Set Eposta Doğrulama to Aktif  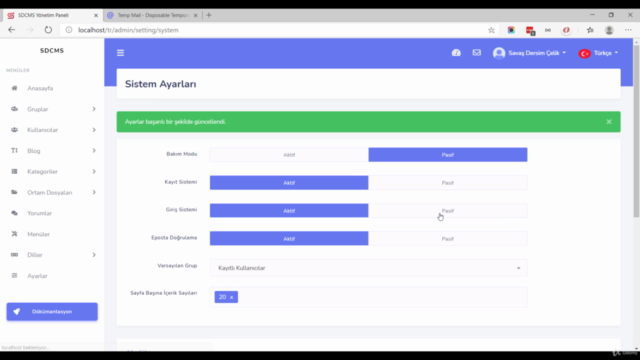pos(289,239)
